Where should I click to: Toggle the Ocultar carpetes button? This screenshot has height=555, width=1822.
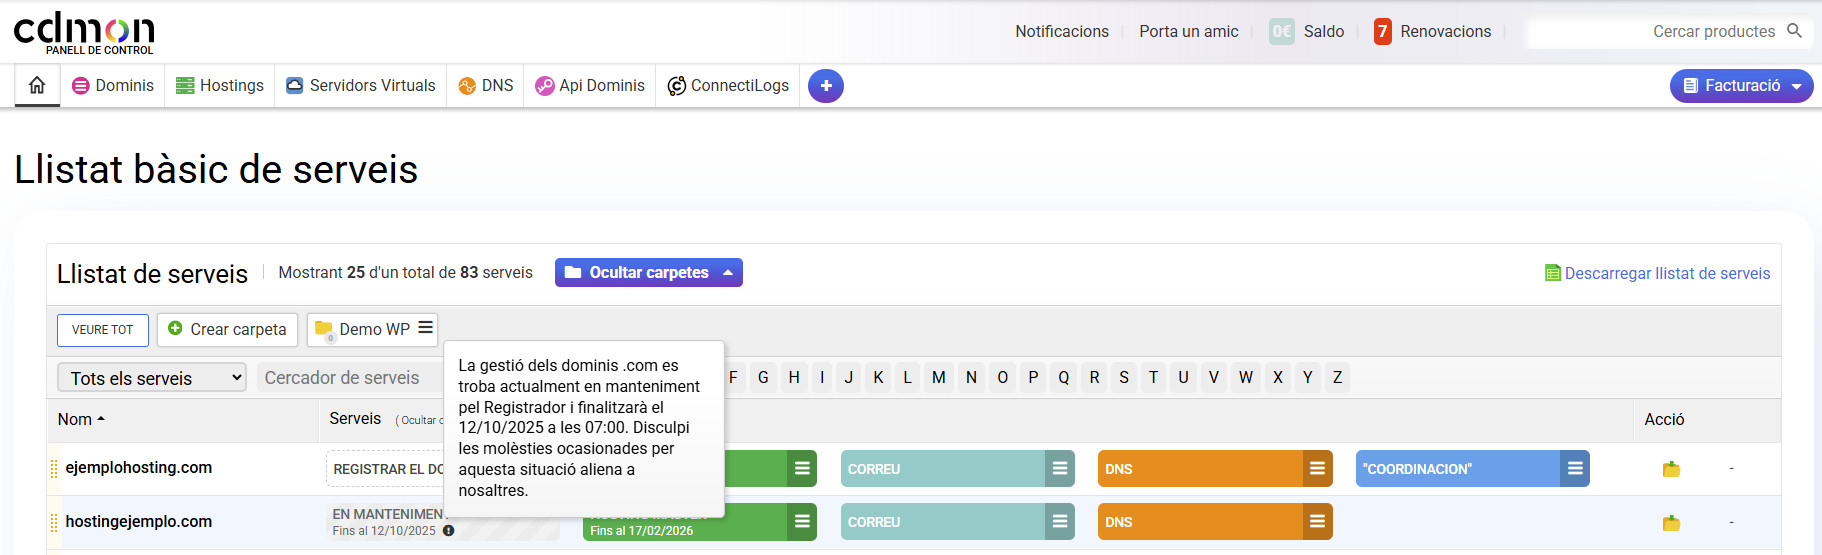coord(648,273)
